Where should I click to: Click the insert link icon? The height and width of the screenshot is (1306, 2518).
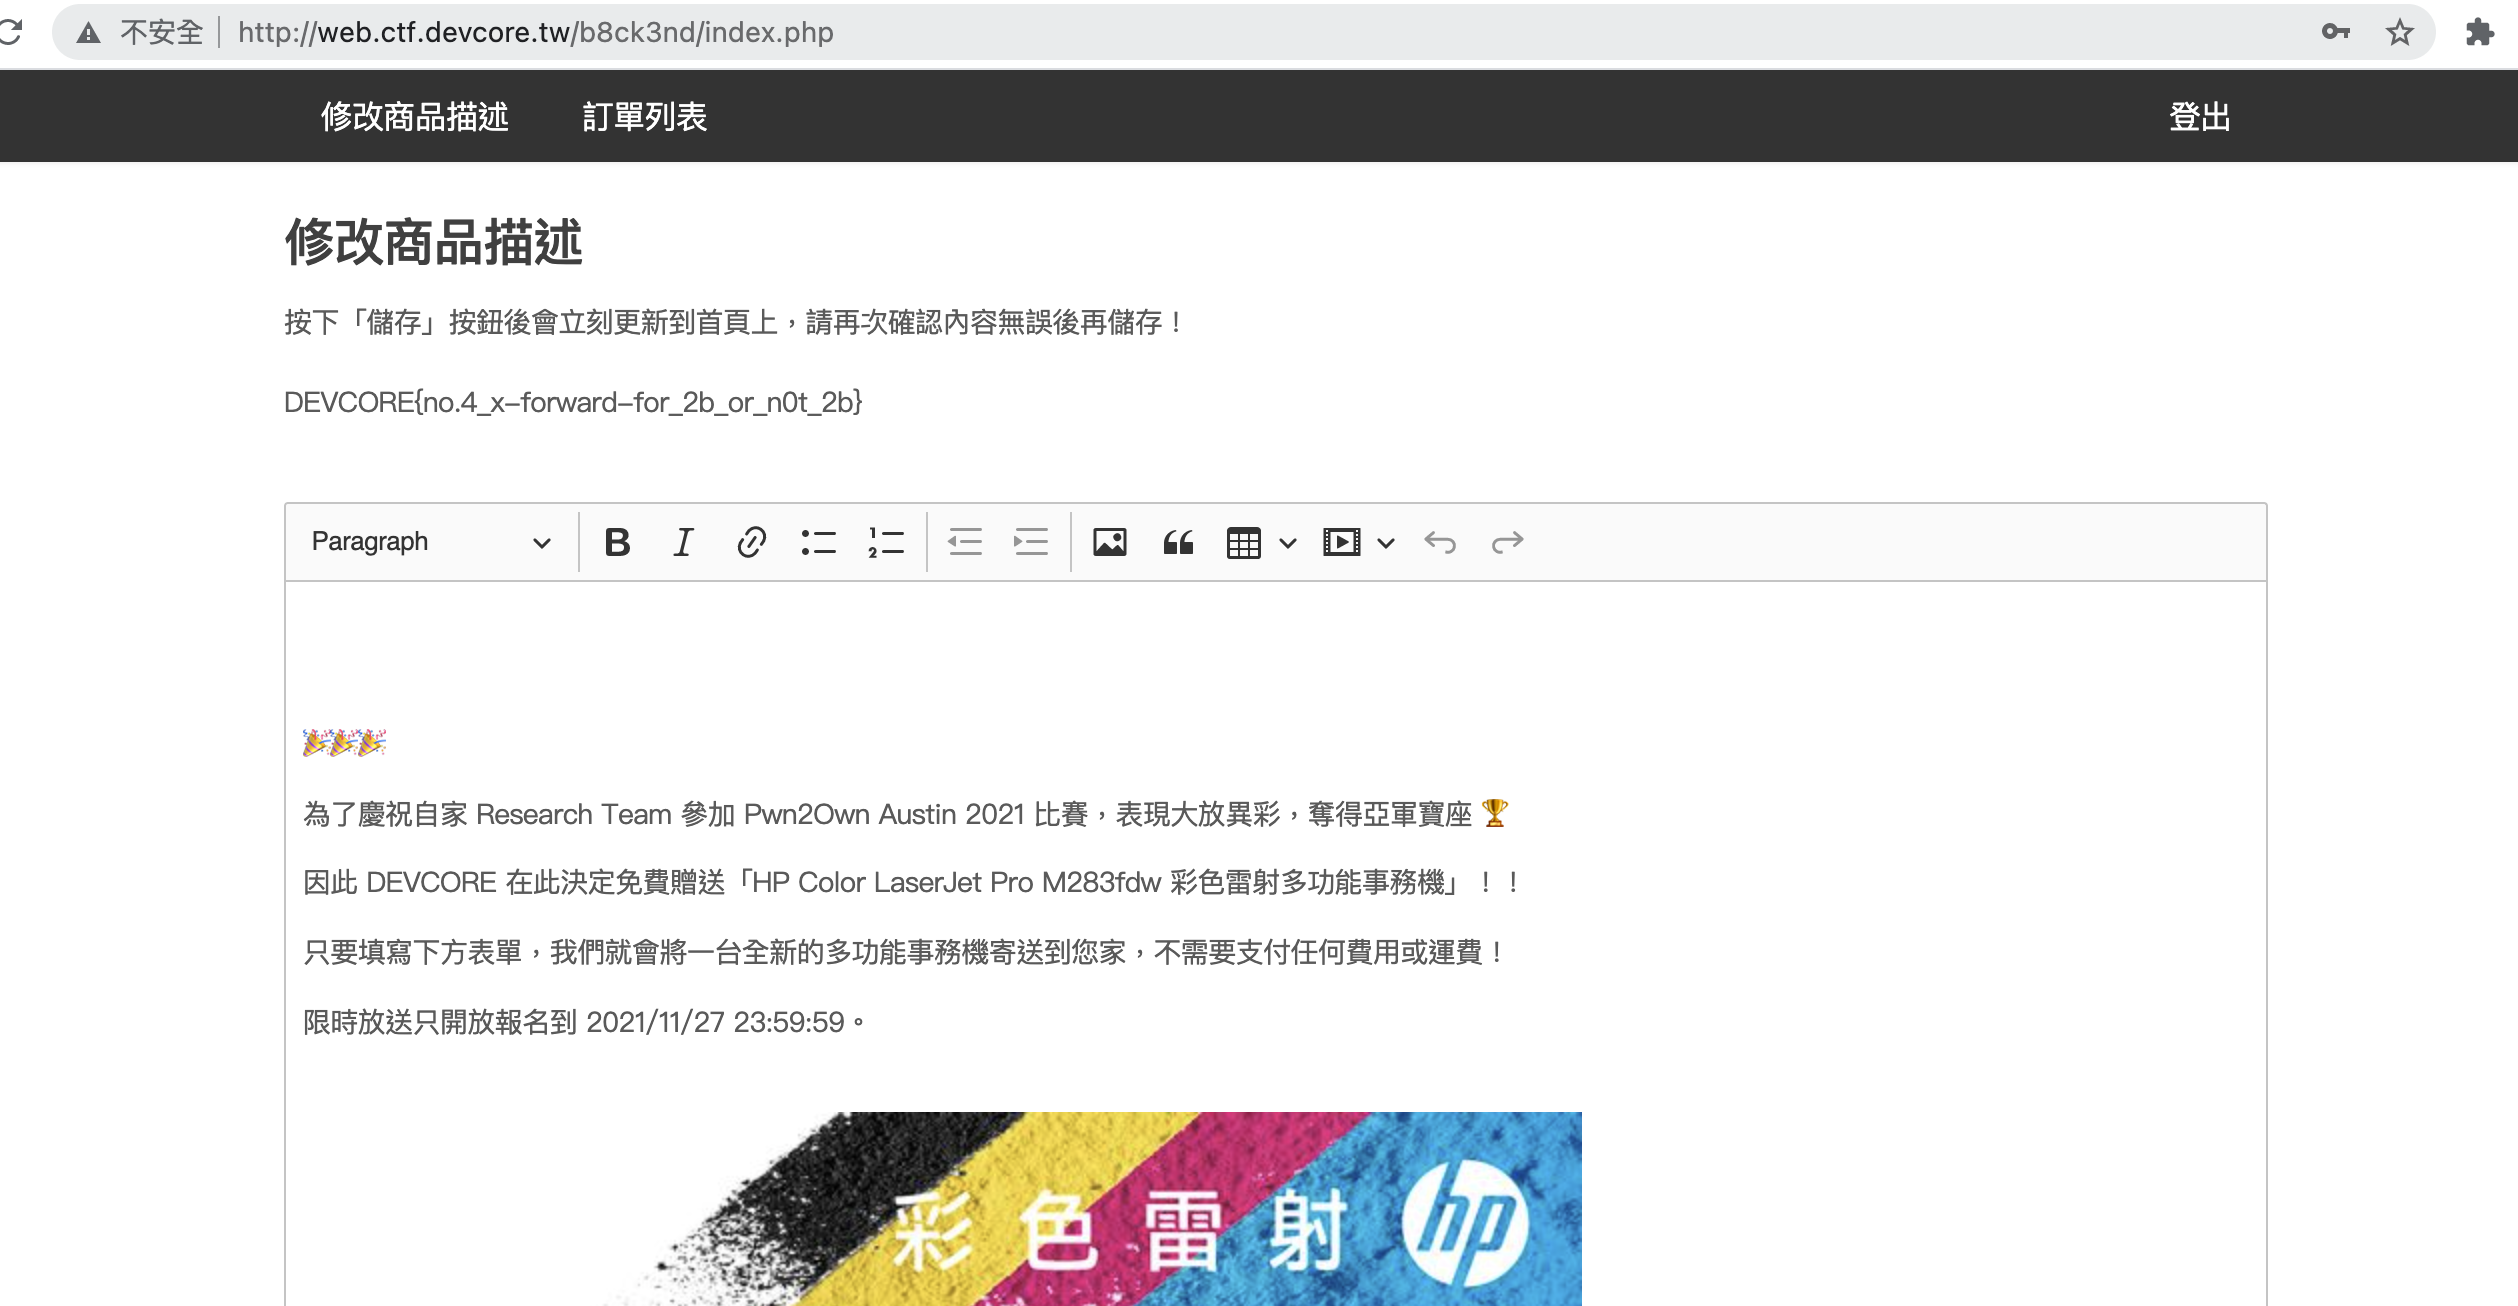tap(751, 542)
